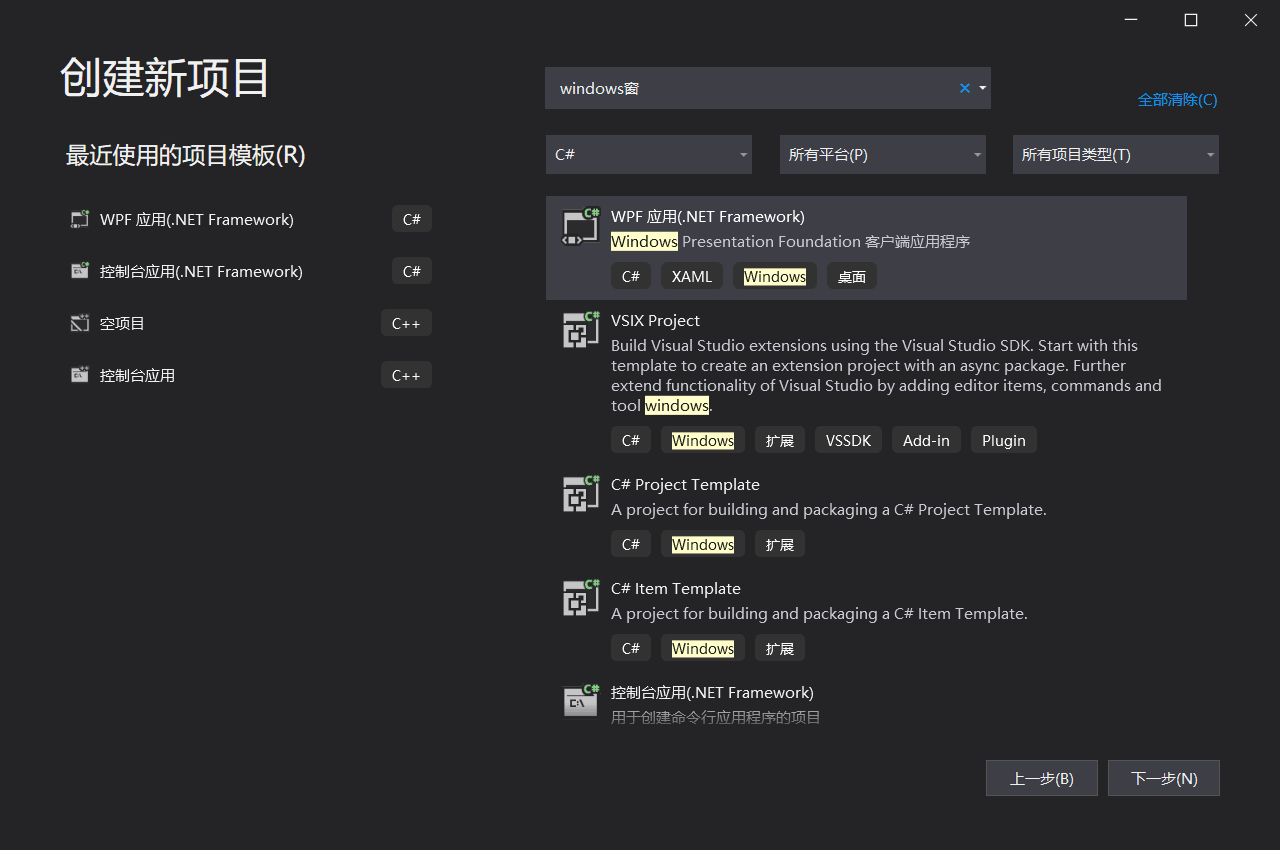
Task: Click Windows tag on C# Item Template
Action: pos(703,648)
